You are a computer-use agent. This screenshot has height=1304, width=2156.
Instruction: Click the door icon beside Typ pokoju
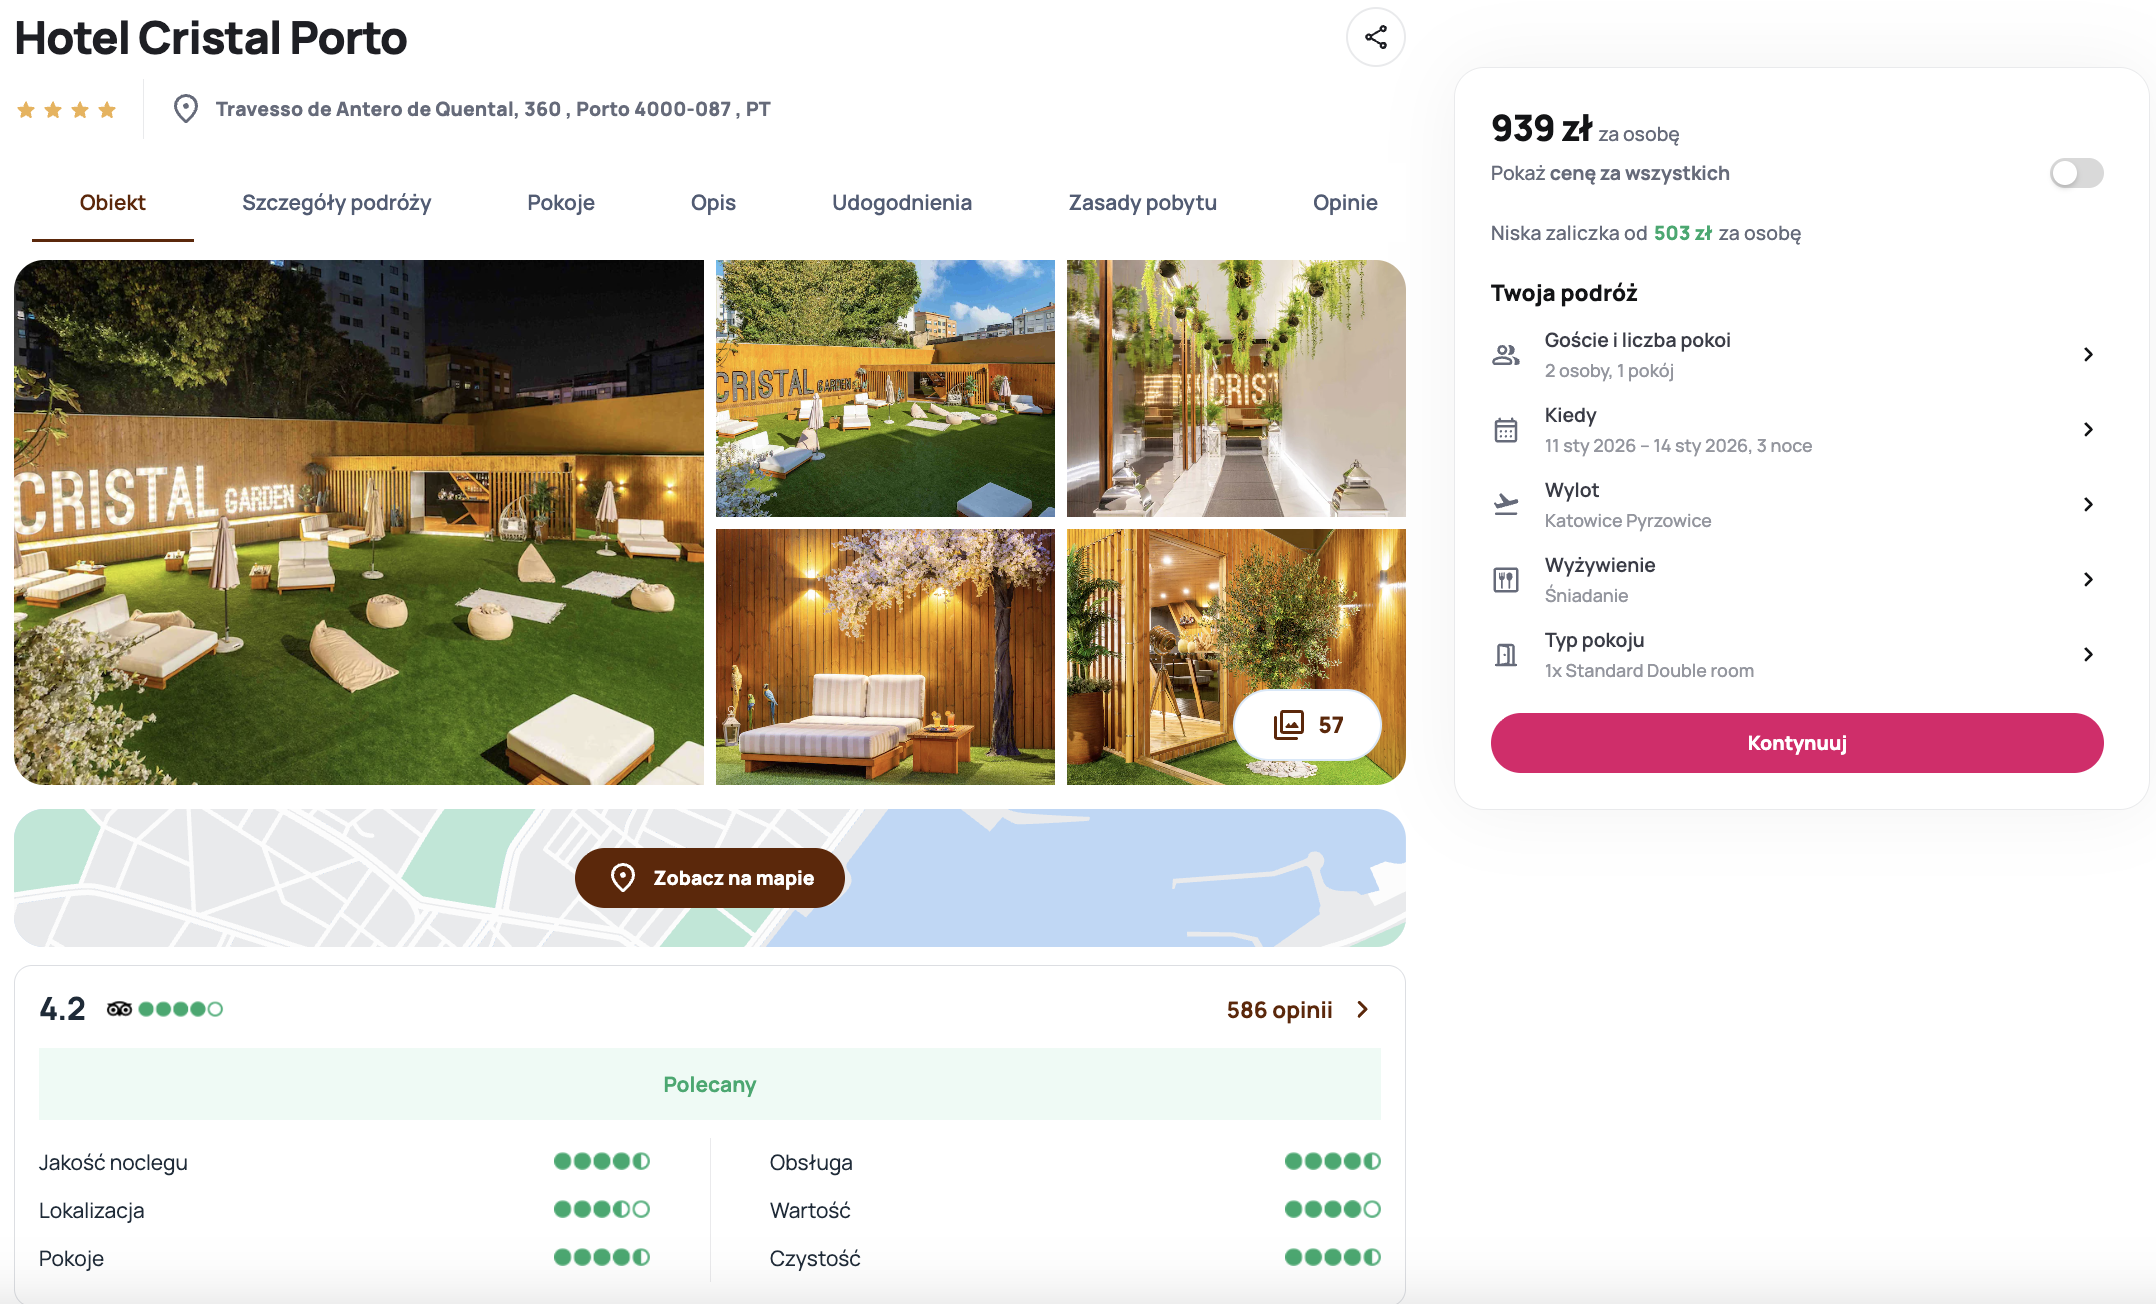[1506, 655]
